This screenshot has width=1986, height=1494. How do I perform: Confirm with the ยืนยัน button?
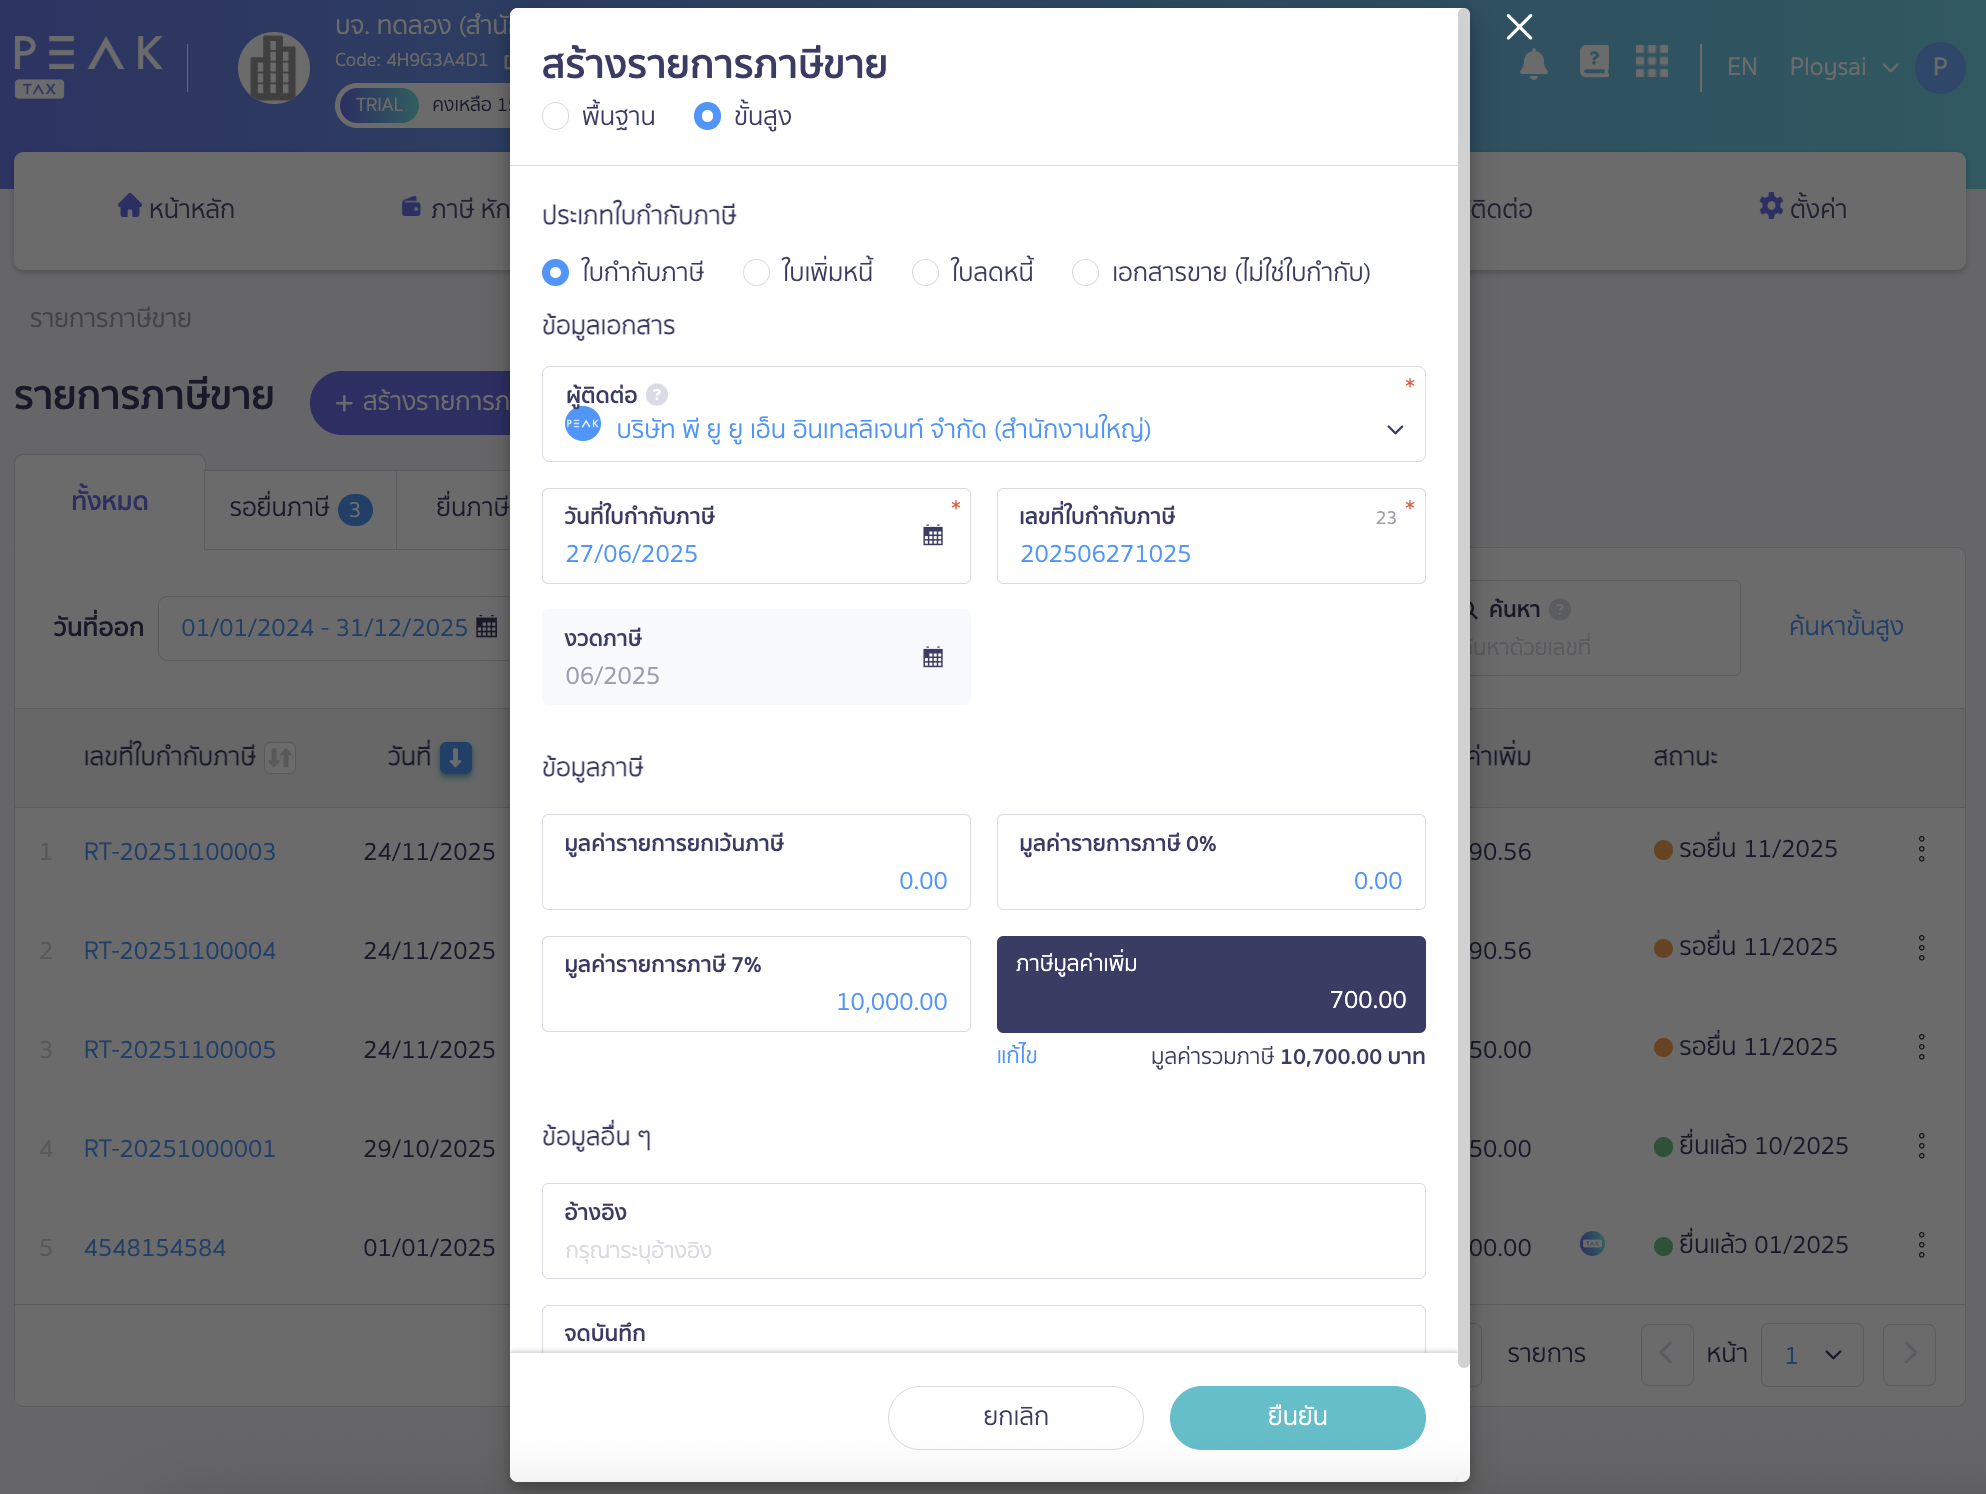[1297, 1417]
